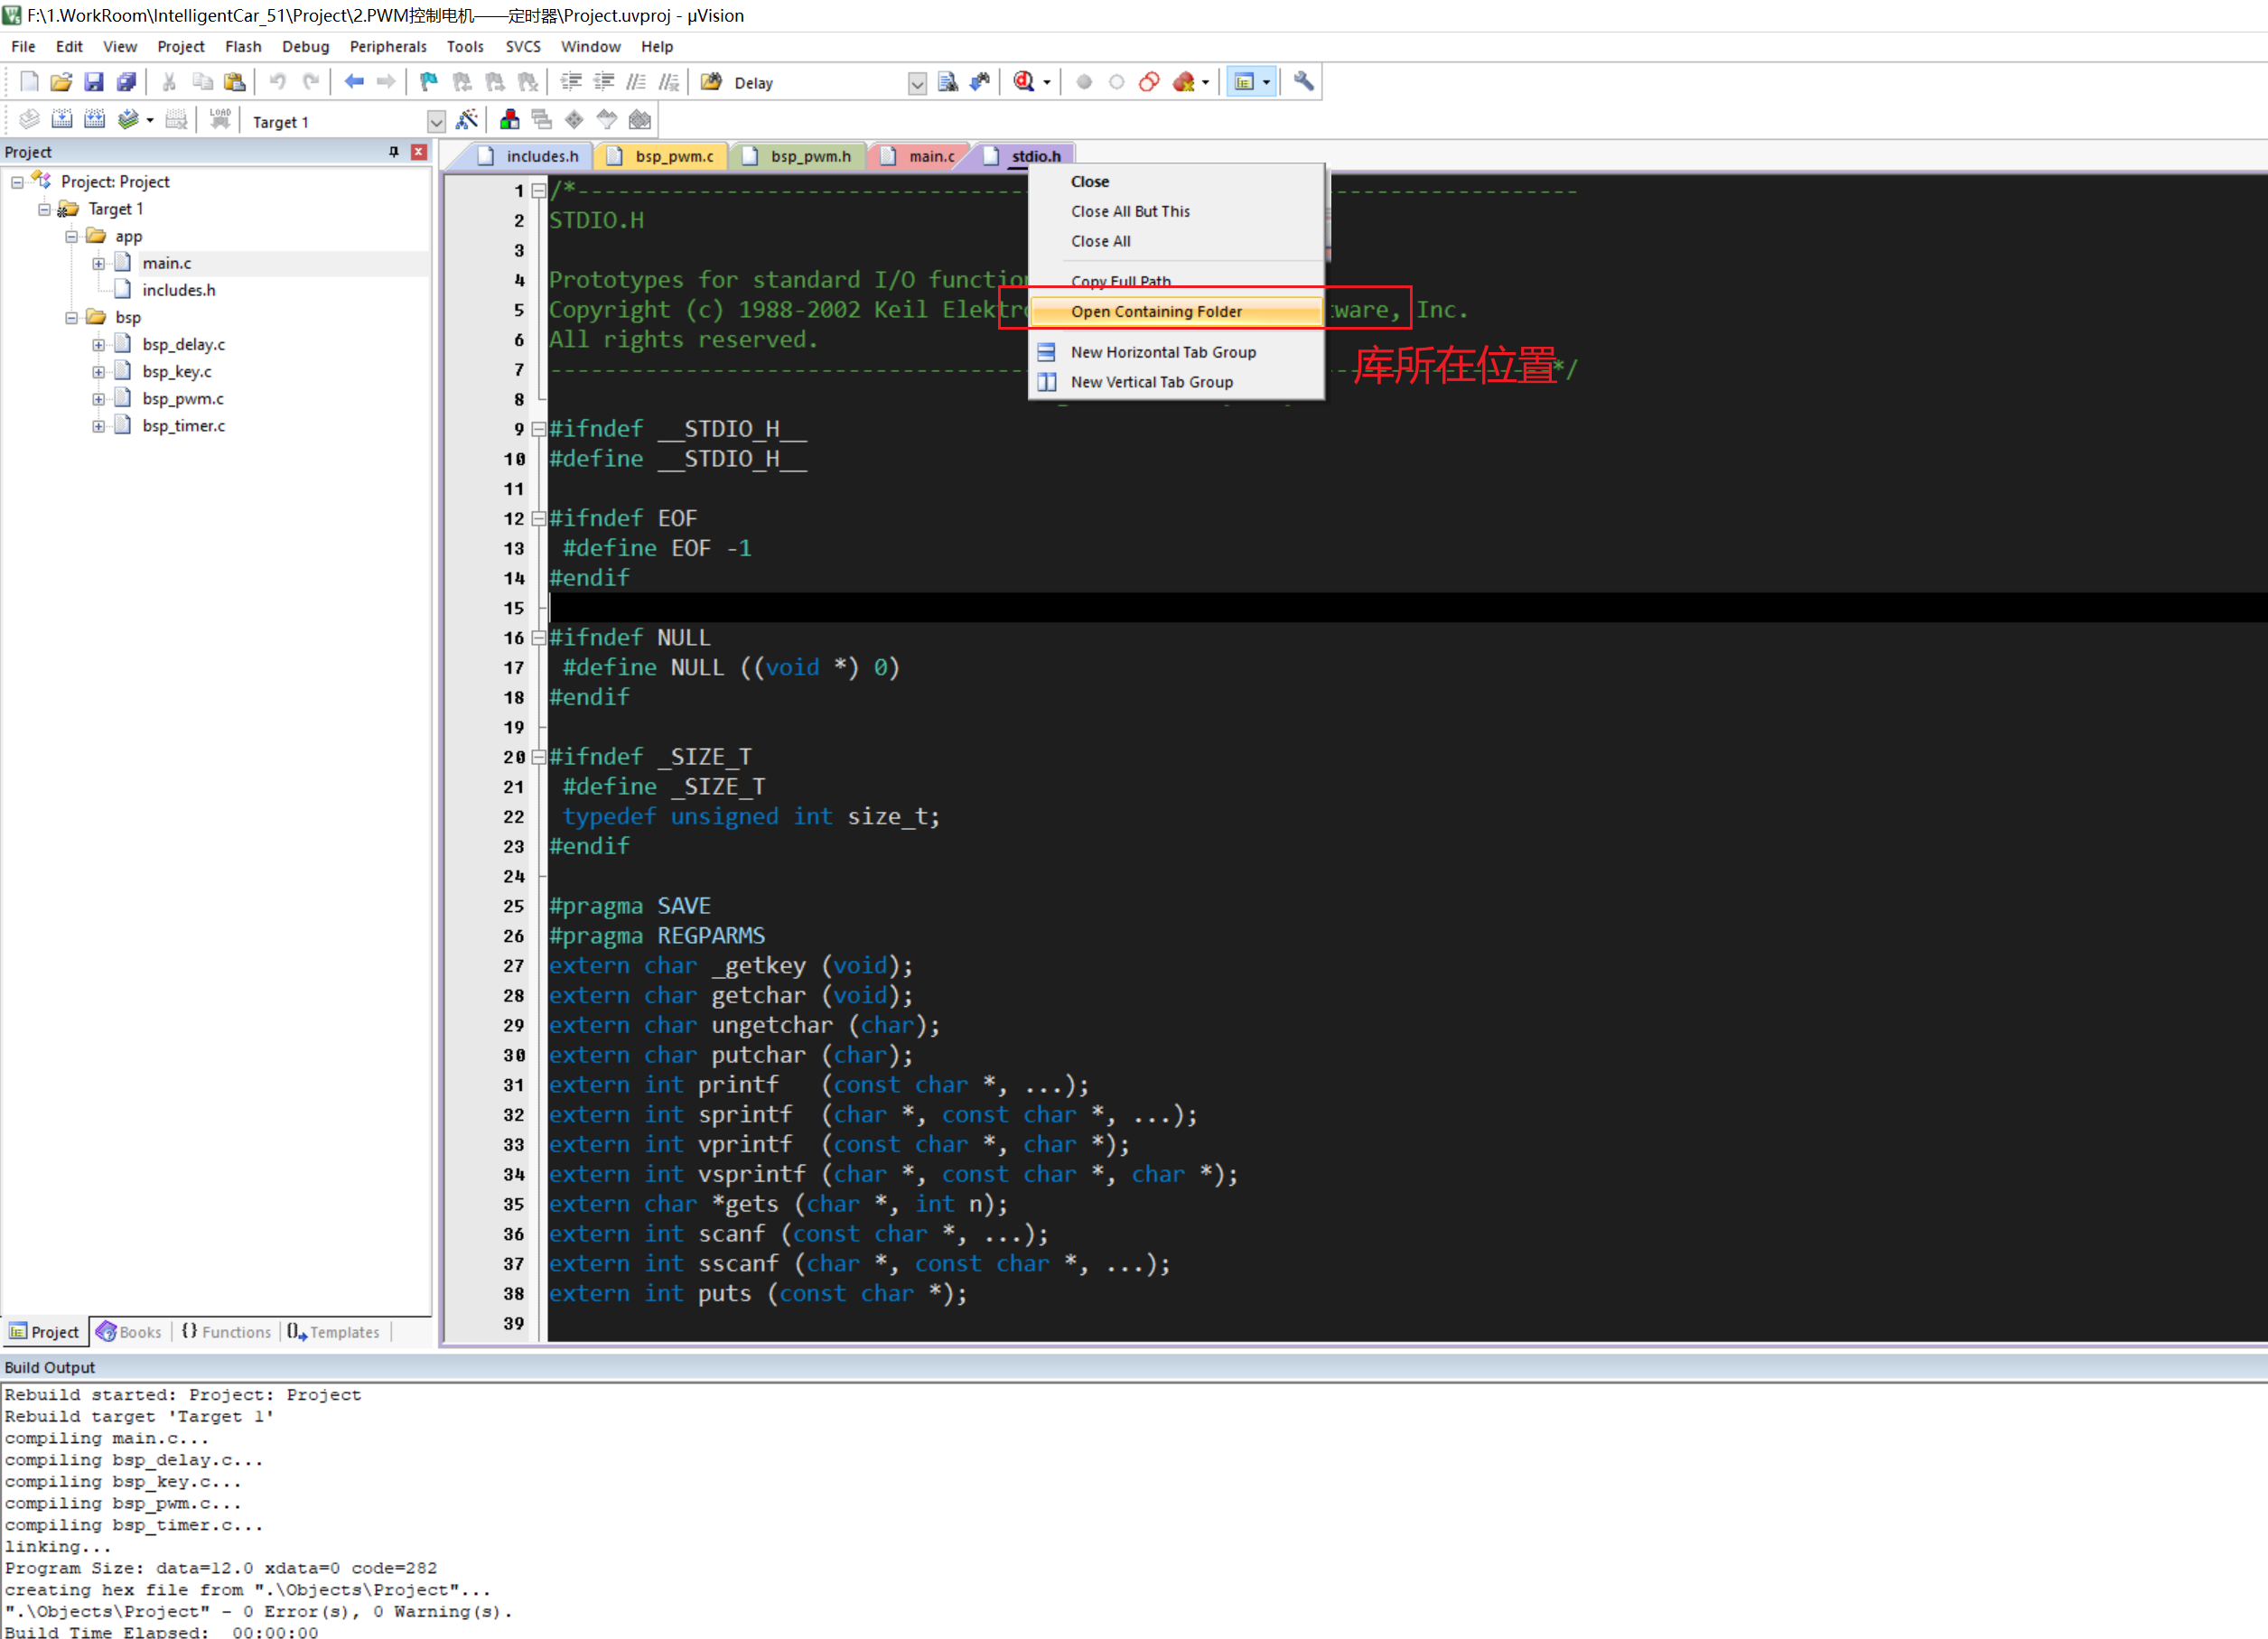Open the Options for Target wand icon

tap(466, 121)
